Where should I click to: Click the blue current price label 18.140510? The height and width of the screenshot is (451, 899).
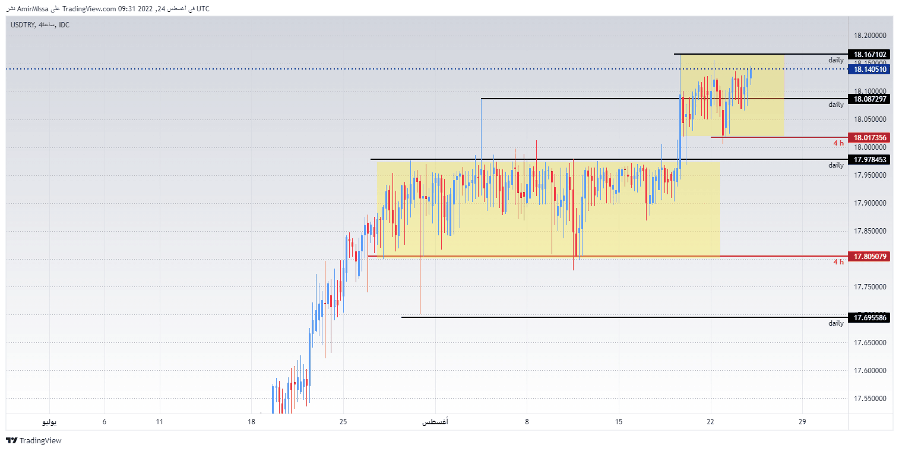(870, 69)
